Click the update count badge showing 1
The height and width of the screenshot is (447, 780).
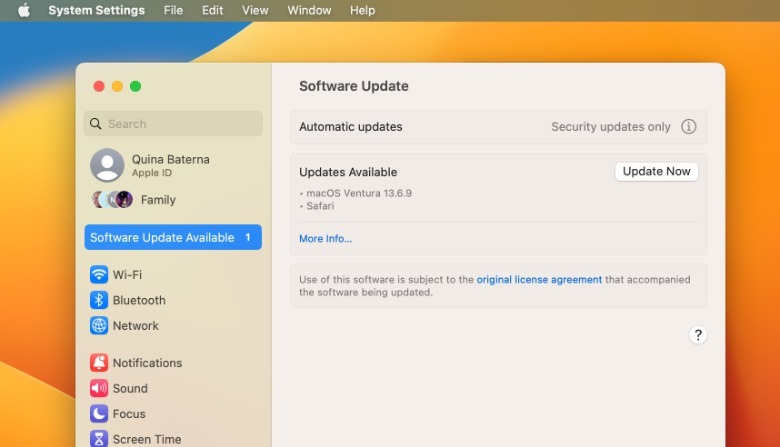click(248, 237)
